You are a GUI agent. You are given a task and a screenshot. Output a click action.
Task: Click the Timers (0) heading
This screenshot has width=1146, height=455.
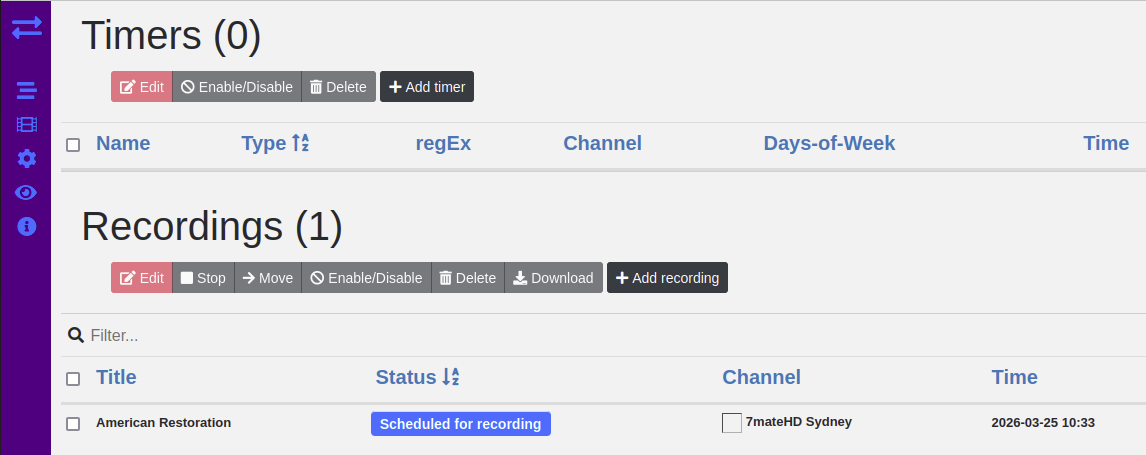[171, 35]
